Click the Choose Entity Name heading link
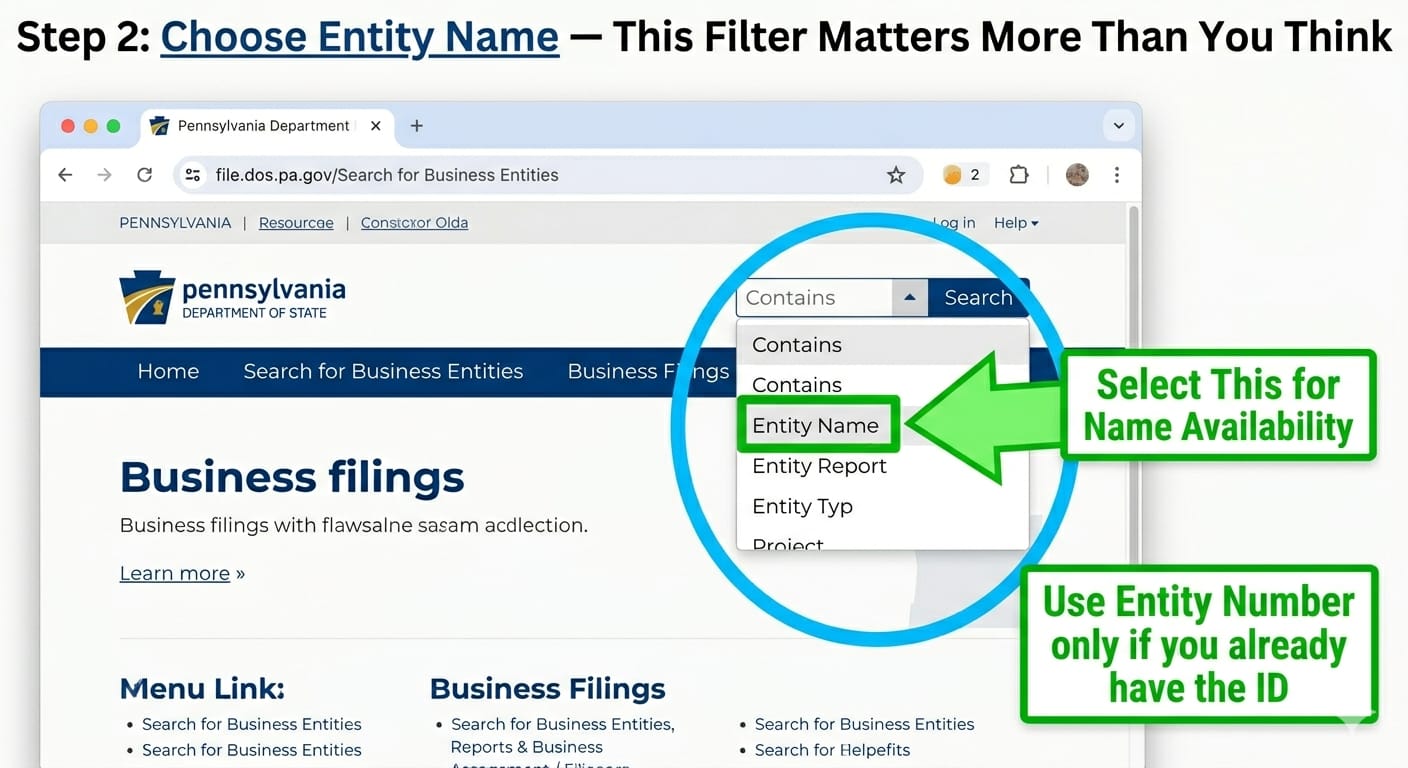 360,37
